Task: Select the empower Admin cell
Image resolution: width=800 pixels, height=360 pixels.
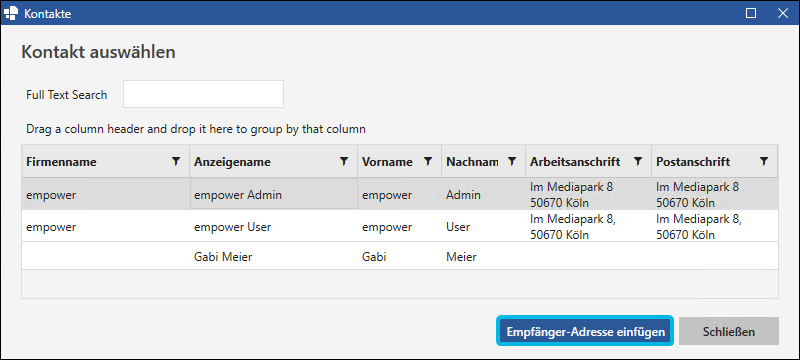Action: pos(273,194)
